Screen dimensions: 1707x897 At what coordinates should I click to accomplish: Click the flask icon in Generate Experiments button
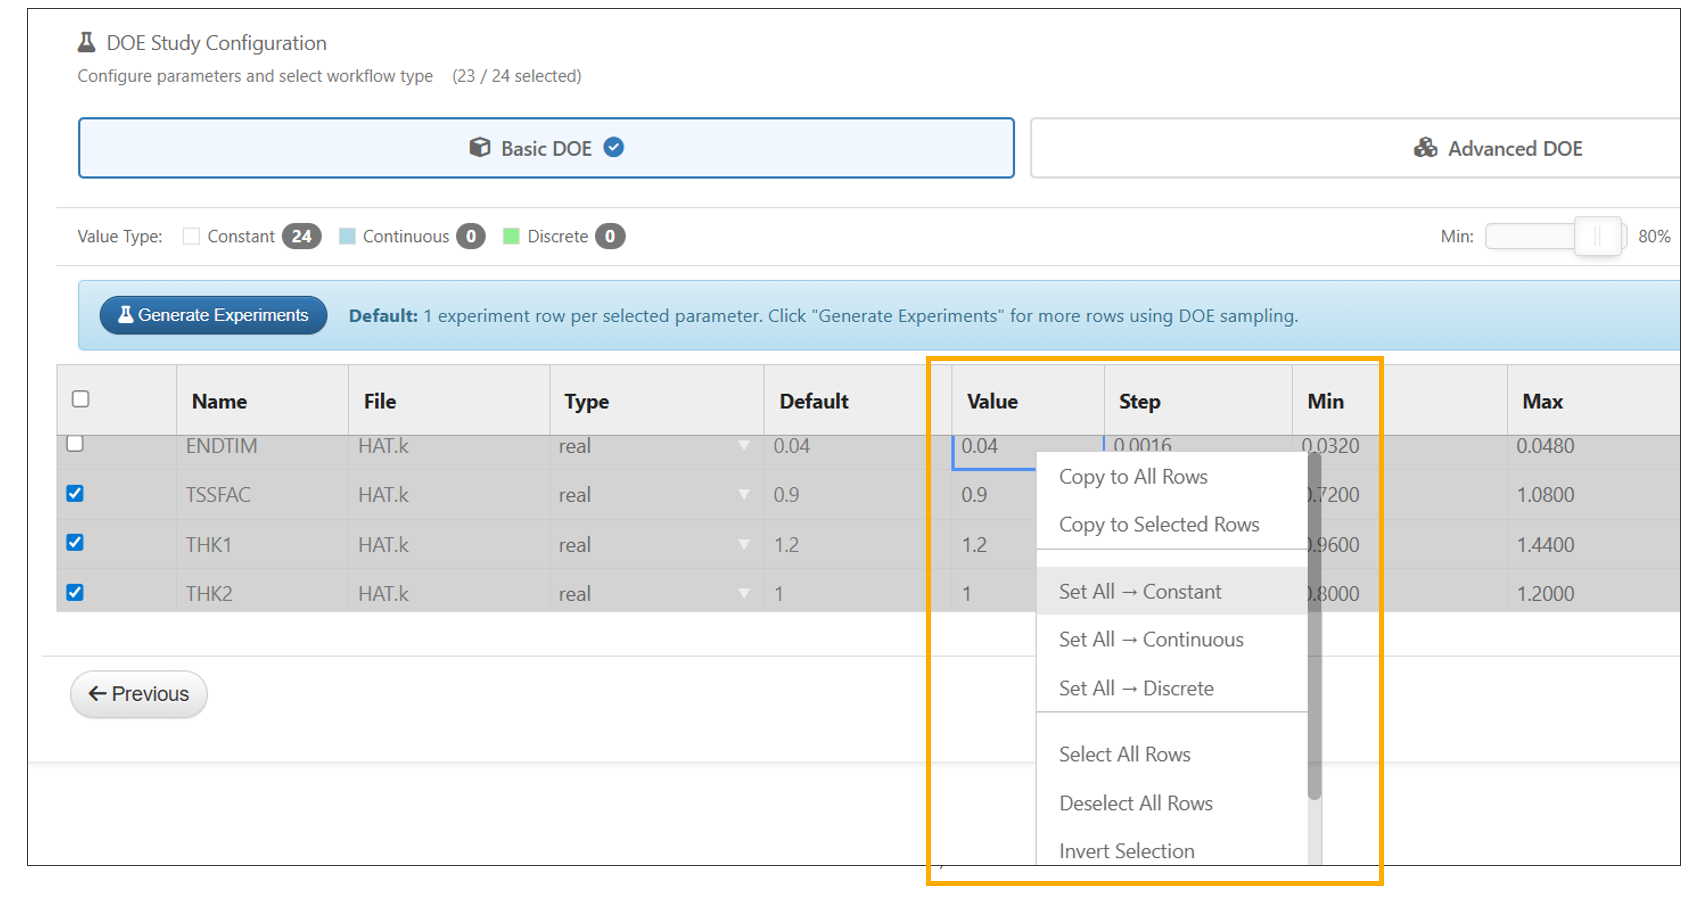[x=126, y=315]
